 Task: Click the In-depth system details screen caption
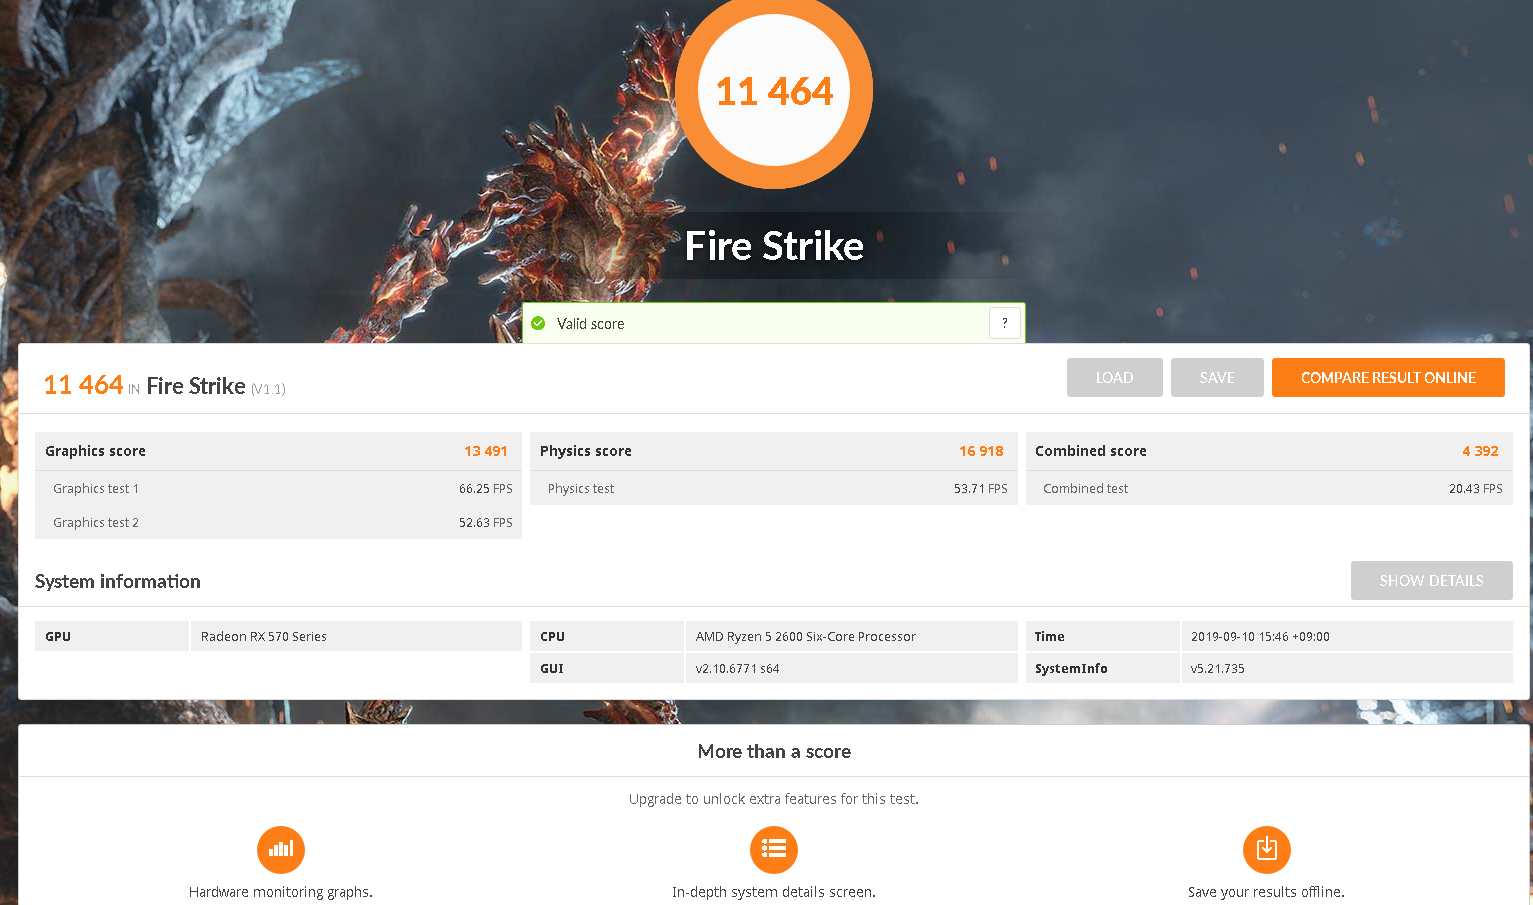pyautogui.click(x=774, y=892)
